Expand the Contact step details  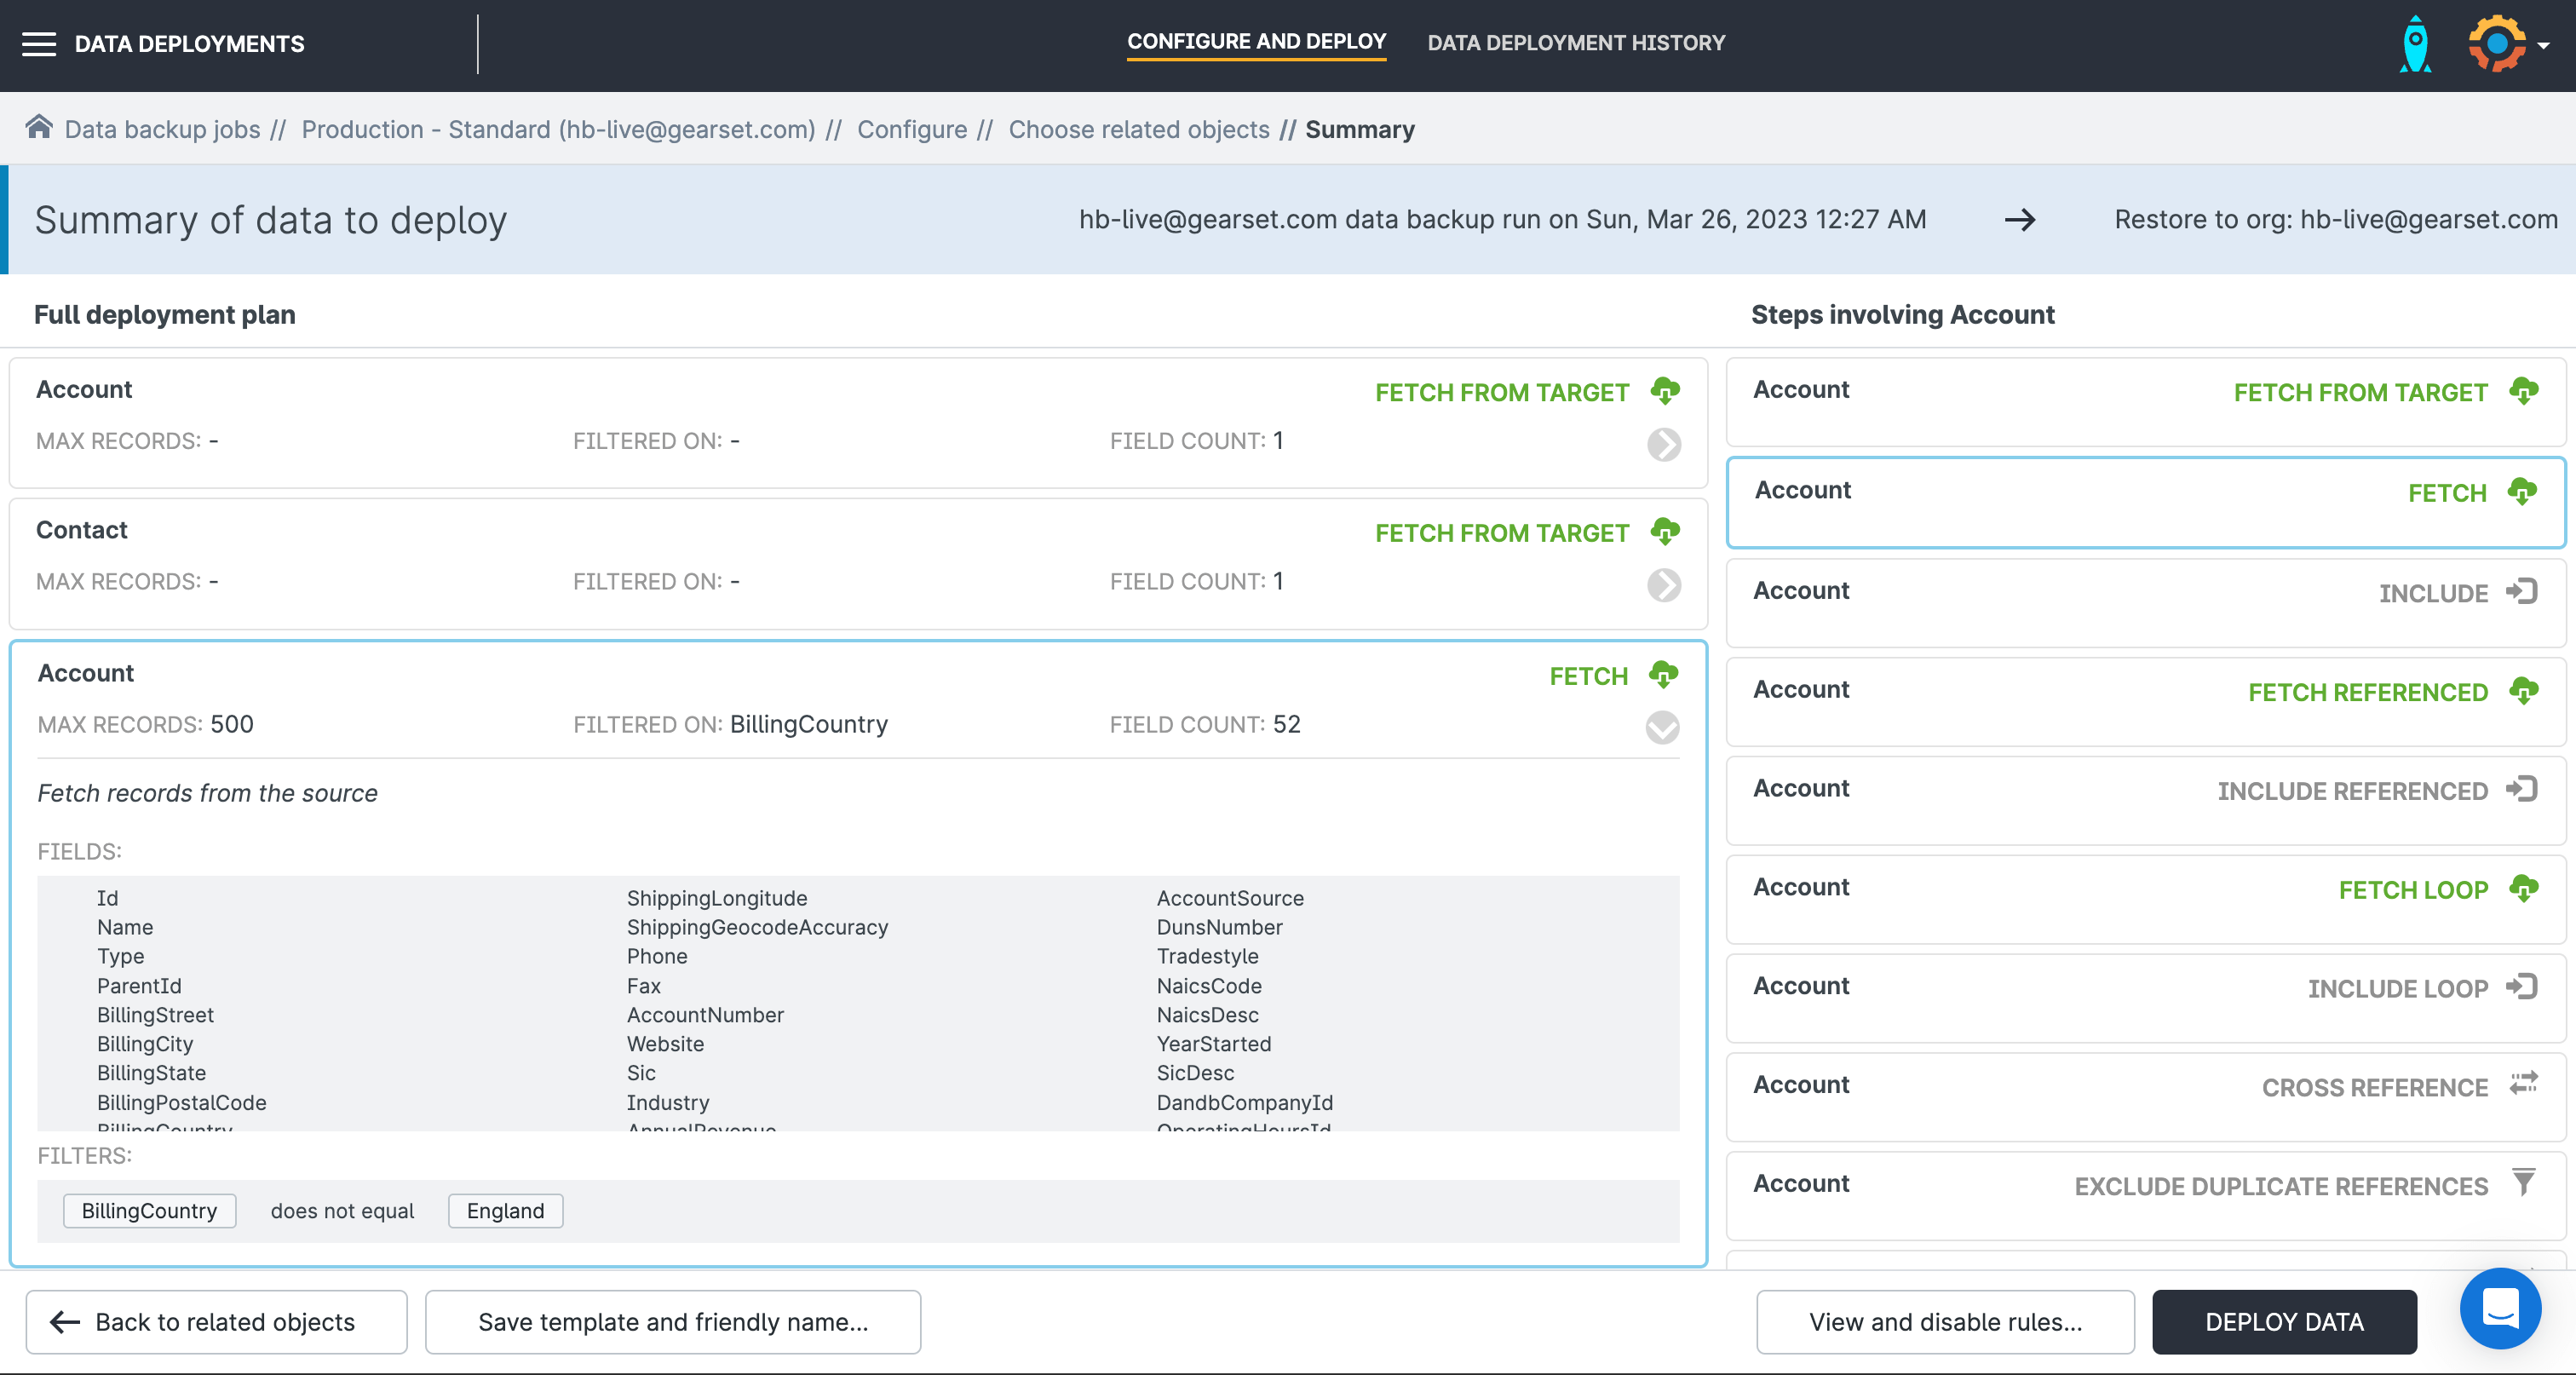point(1664,585)
